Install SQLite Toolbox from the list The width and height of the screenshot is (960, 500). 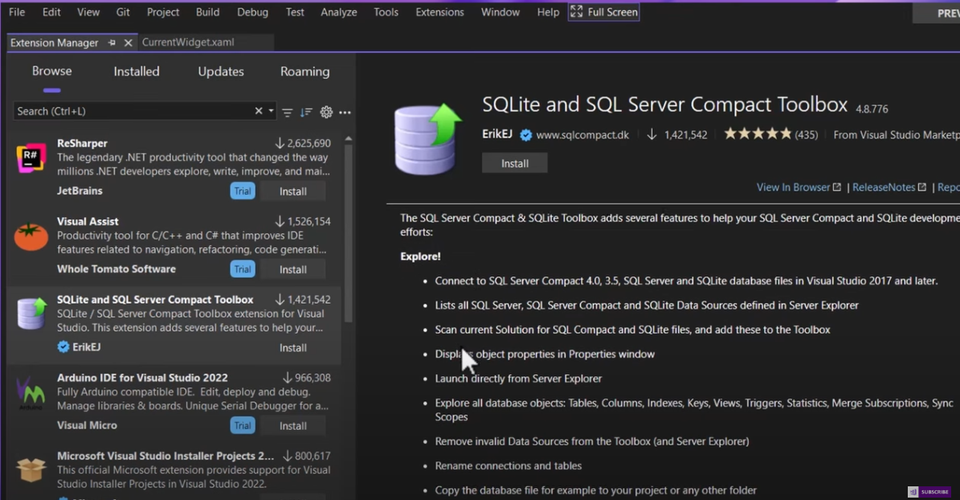point(293,348)
